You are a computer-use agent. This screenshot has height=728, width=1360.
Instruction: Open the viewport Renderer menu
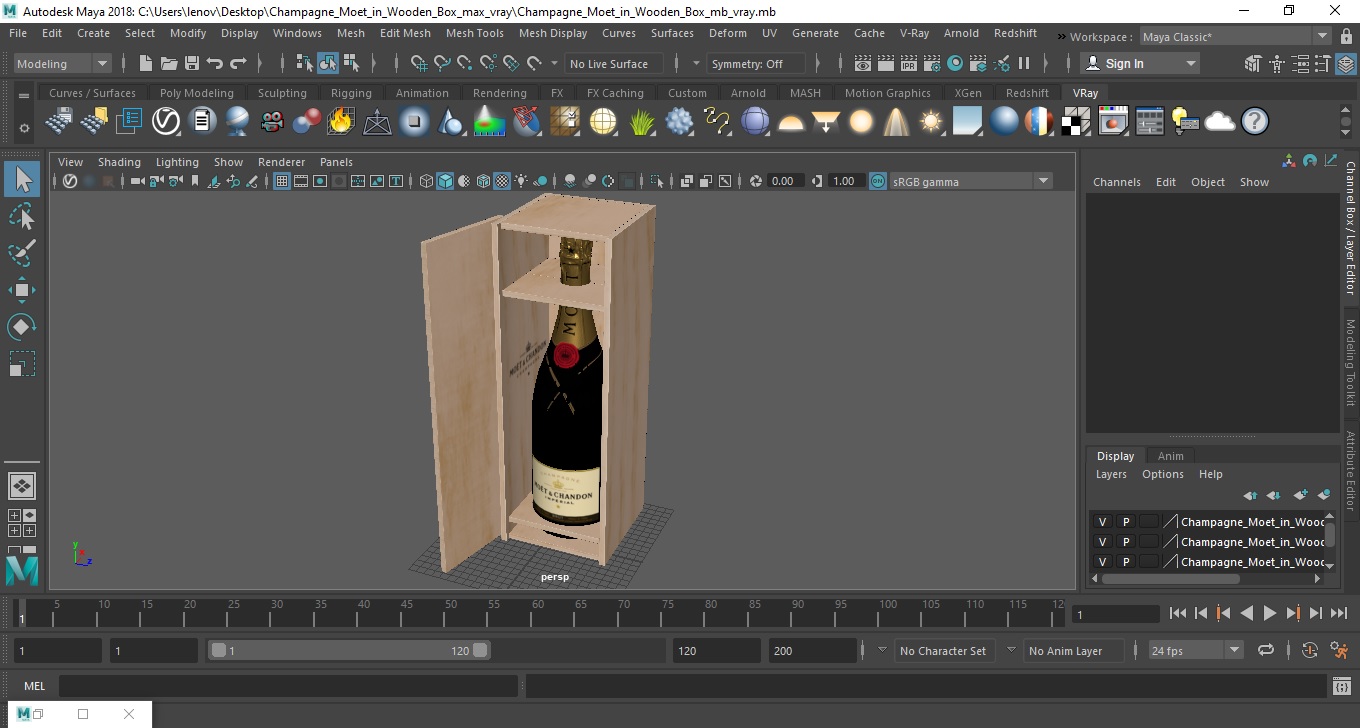(282, 162)
